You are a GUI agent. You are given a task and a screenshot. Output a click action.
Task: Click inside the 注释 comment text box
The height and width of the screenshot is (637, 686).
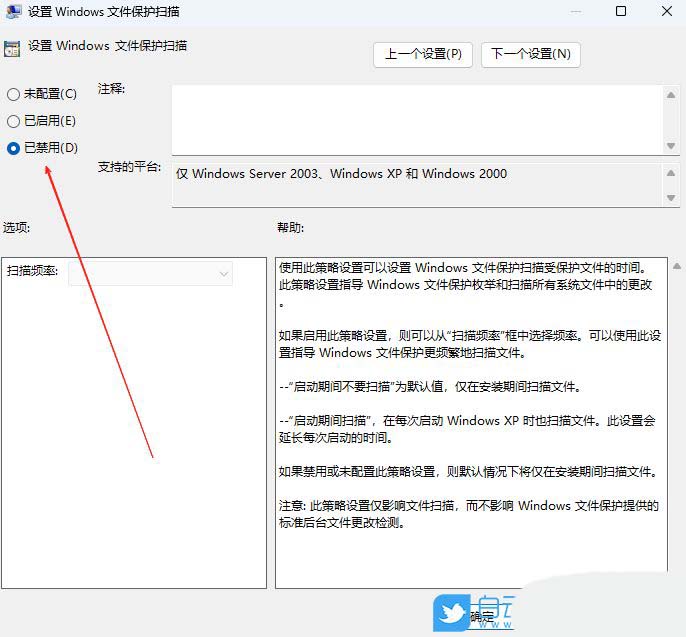(x=417, y=120)
